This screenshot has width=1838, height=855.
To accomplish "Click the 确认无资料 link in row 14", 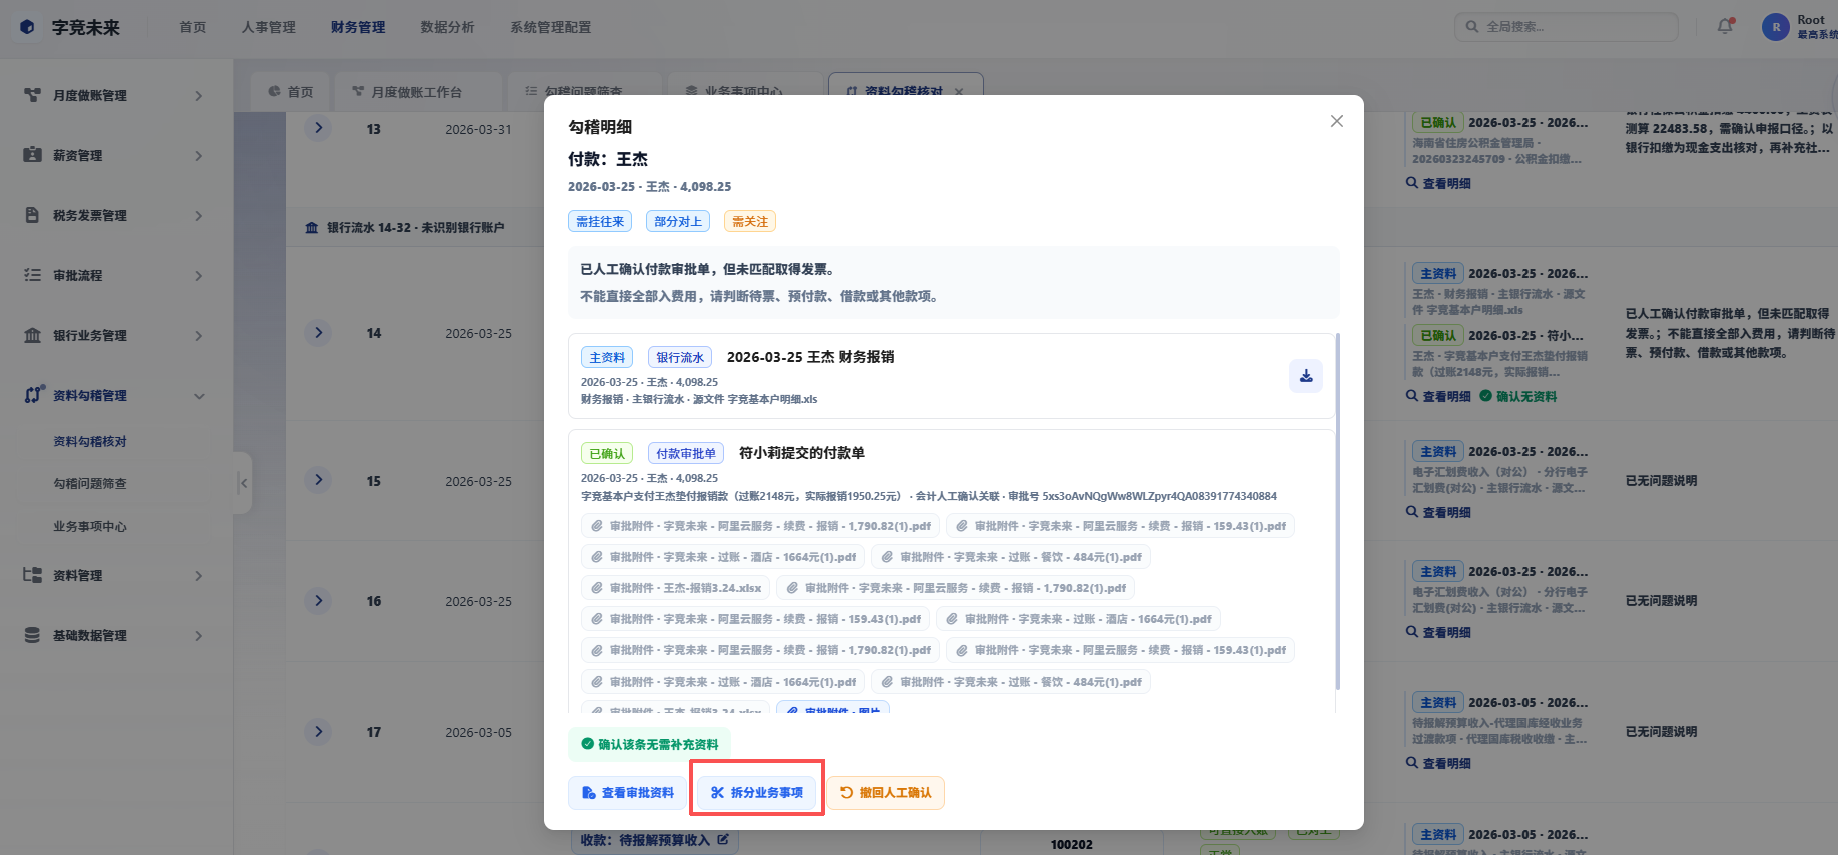I will point(1518,396).
